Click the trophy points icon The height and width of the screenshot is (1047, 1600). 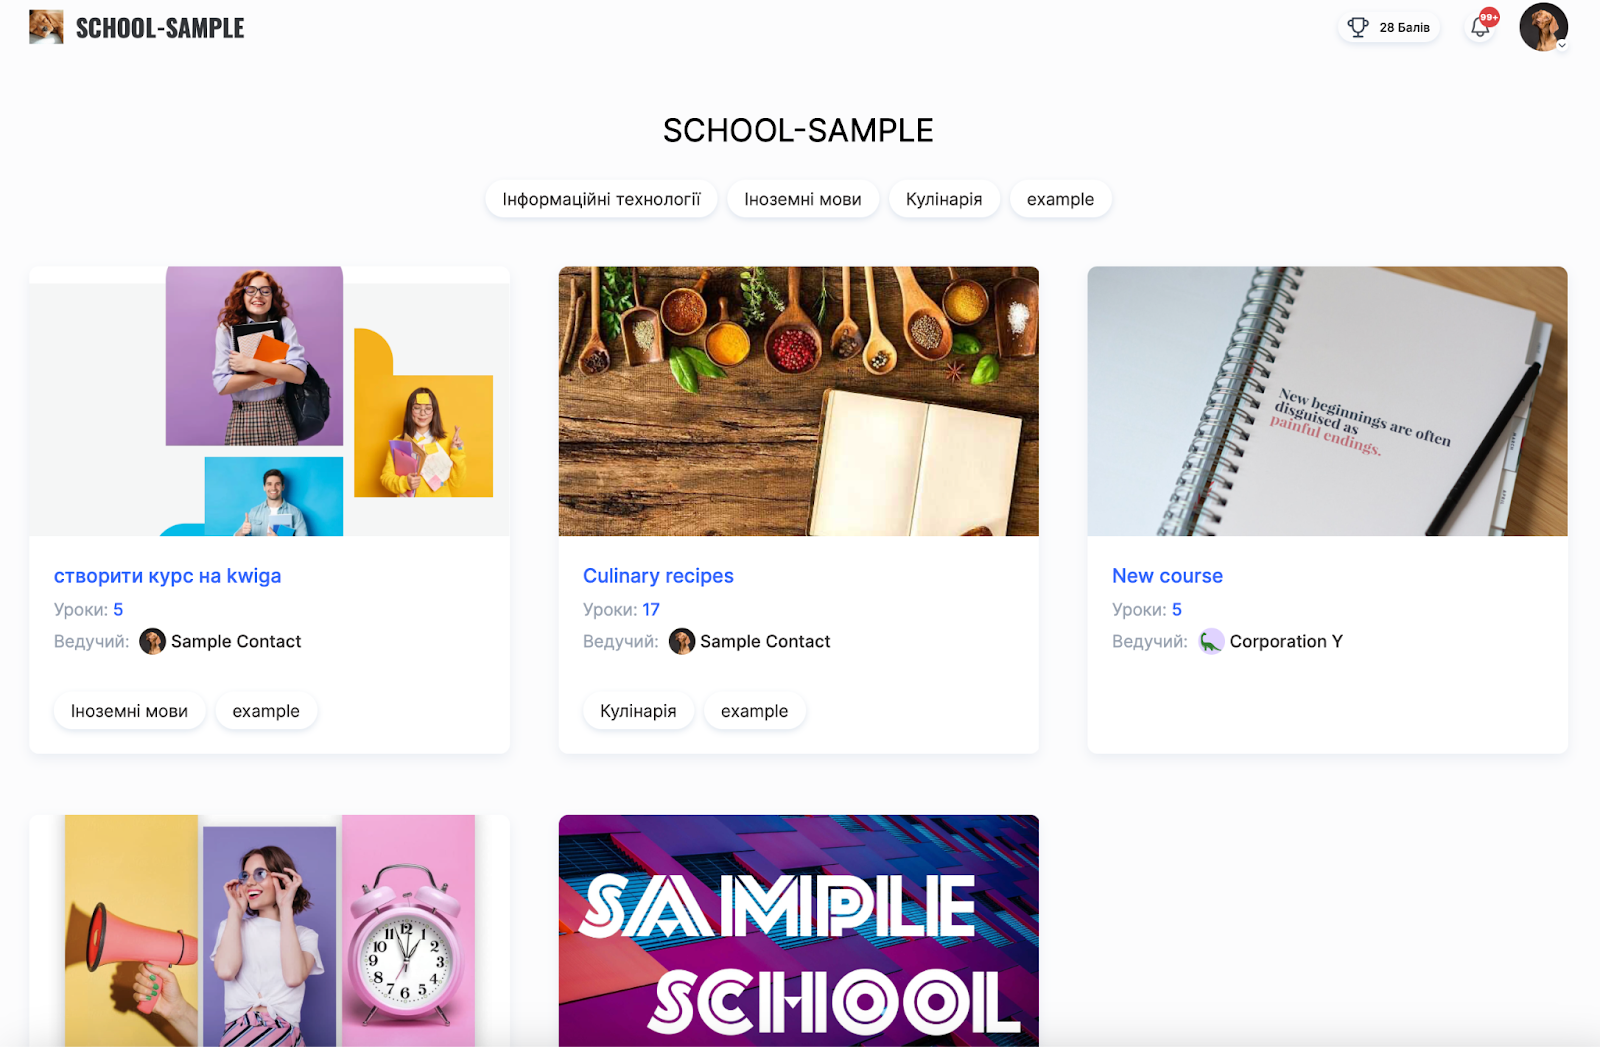(x=1357, y=28)
